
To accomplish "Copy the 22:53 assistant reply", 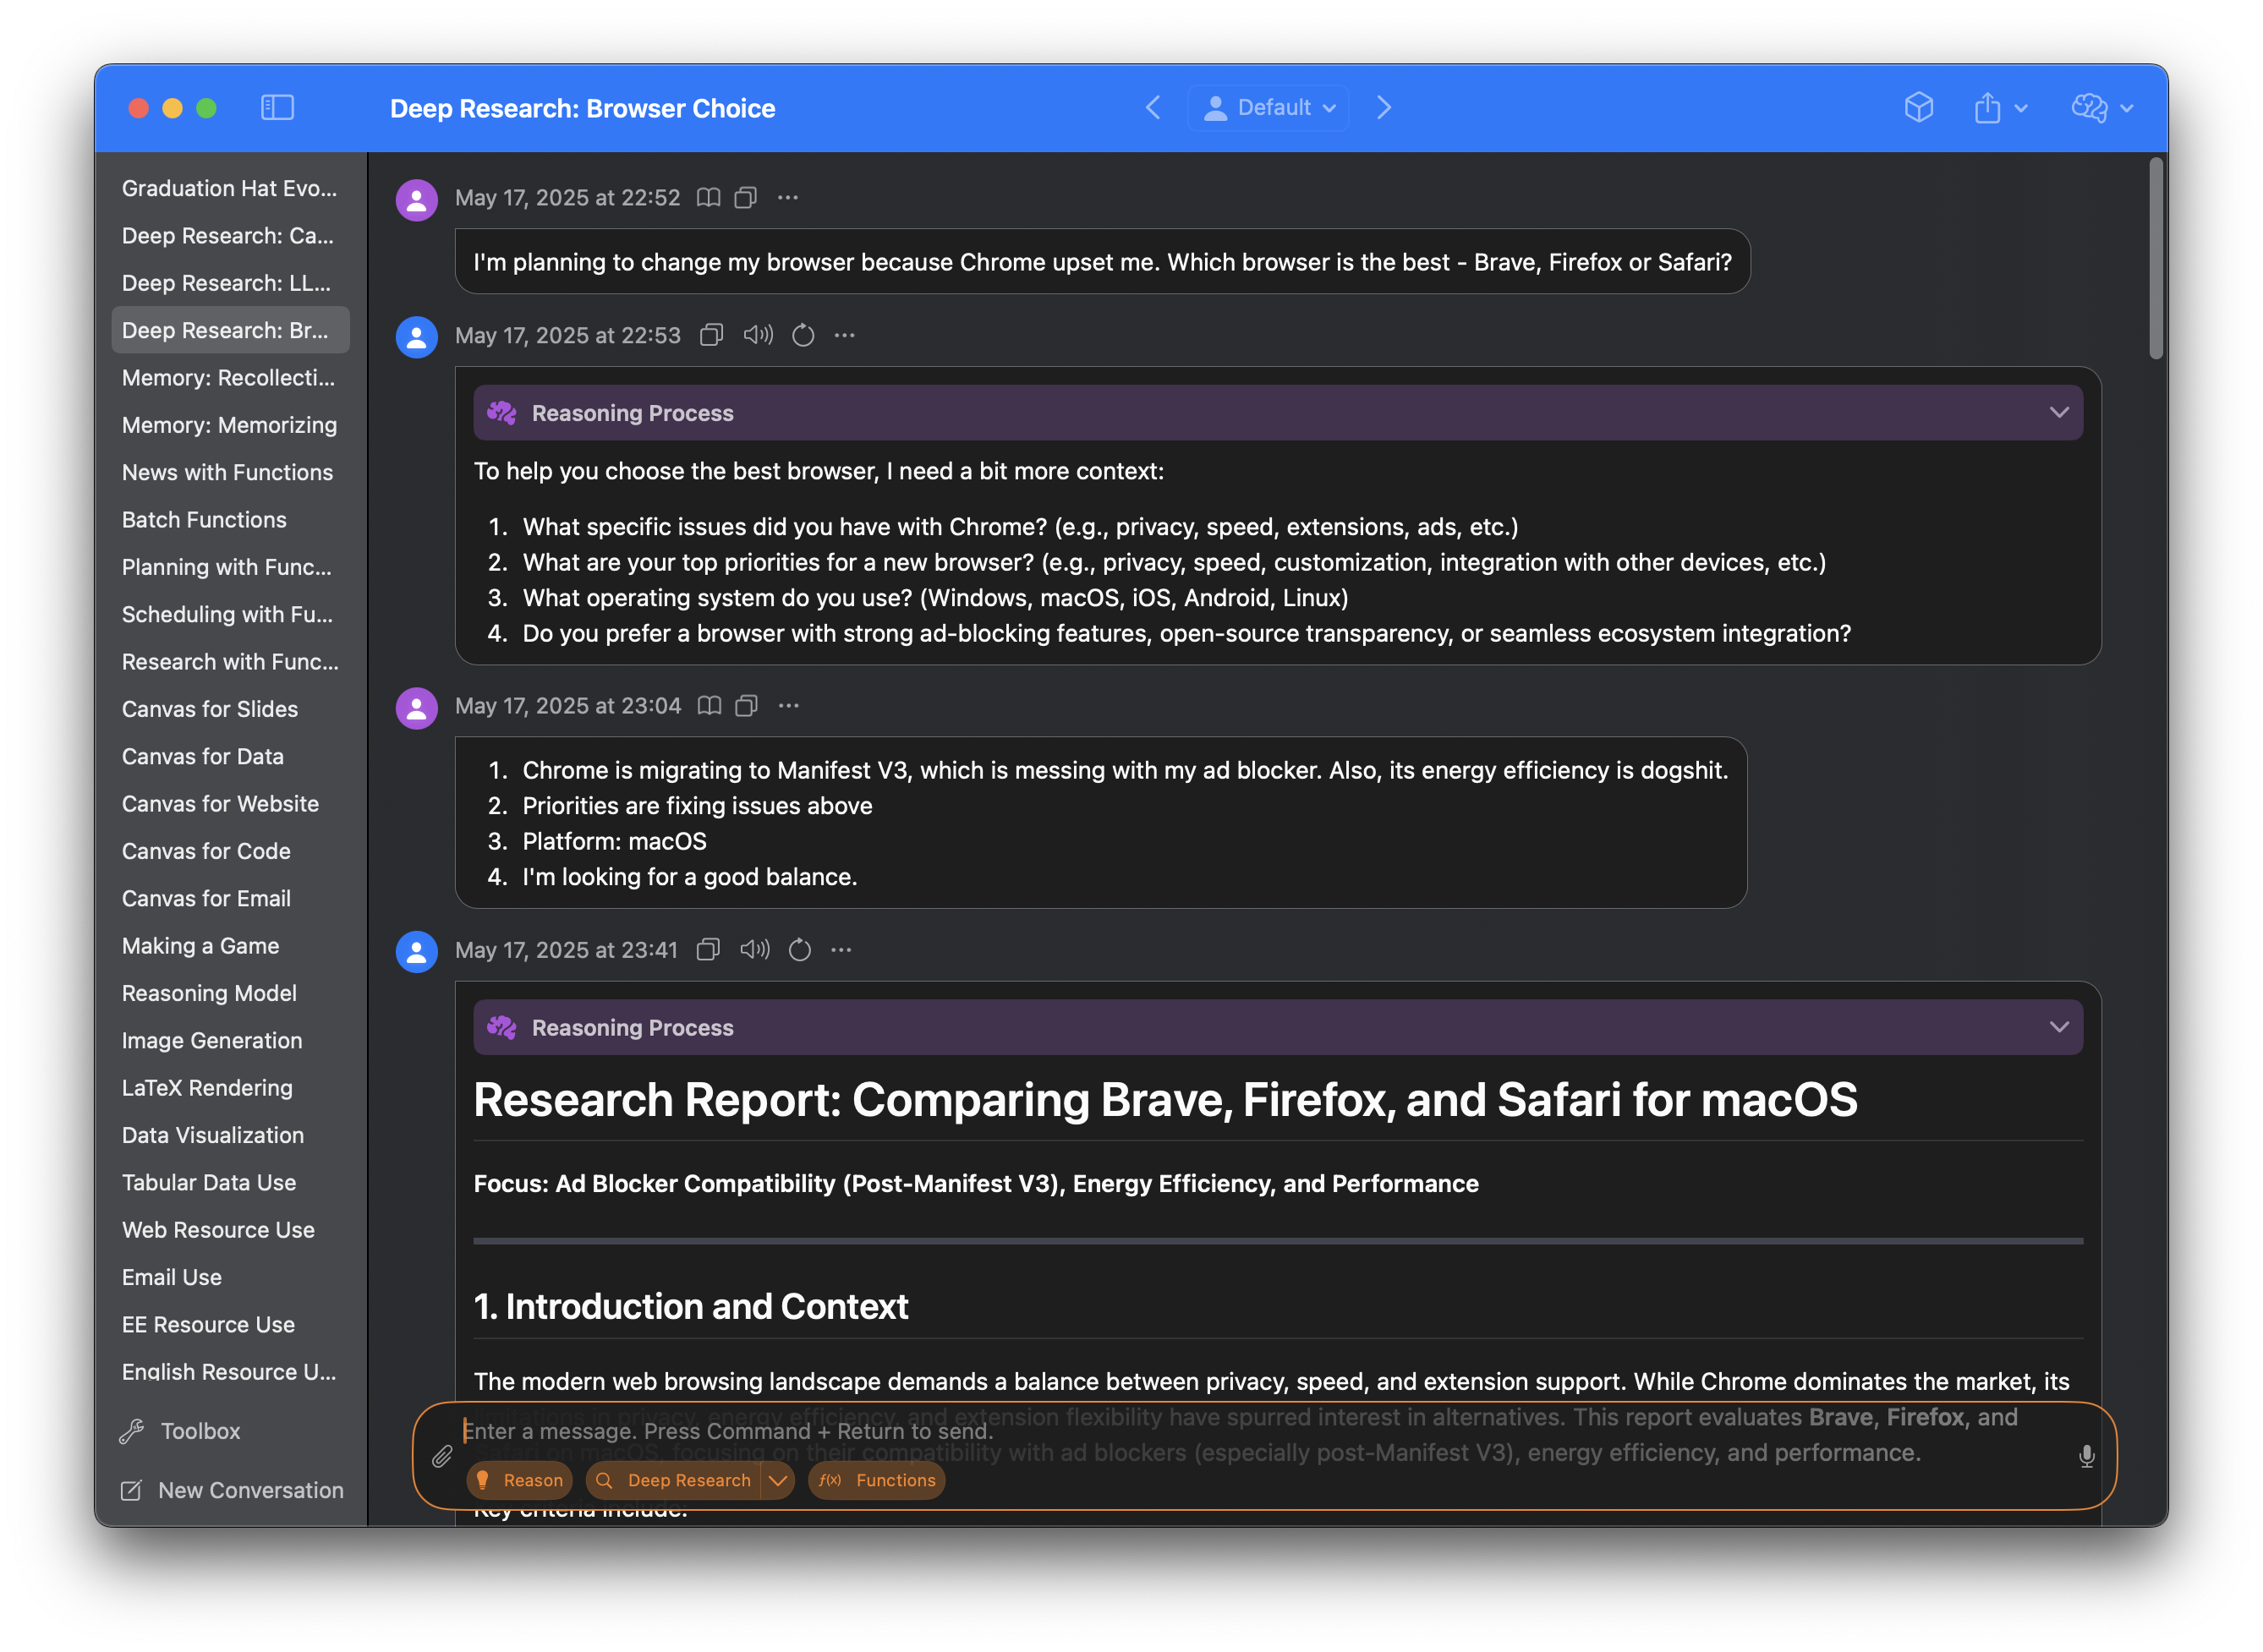I will tap(711, 335).
